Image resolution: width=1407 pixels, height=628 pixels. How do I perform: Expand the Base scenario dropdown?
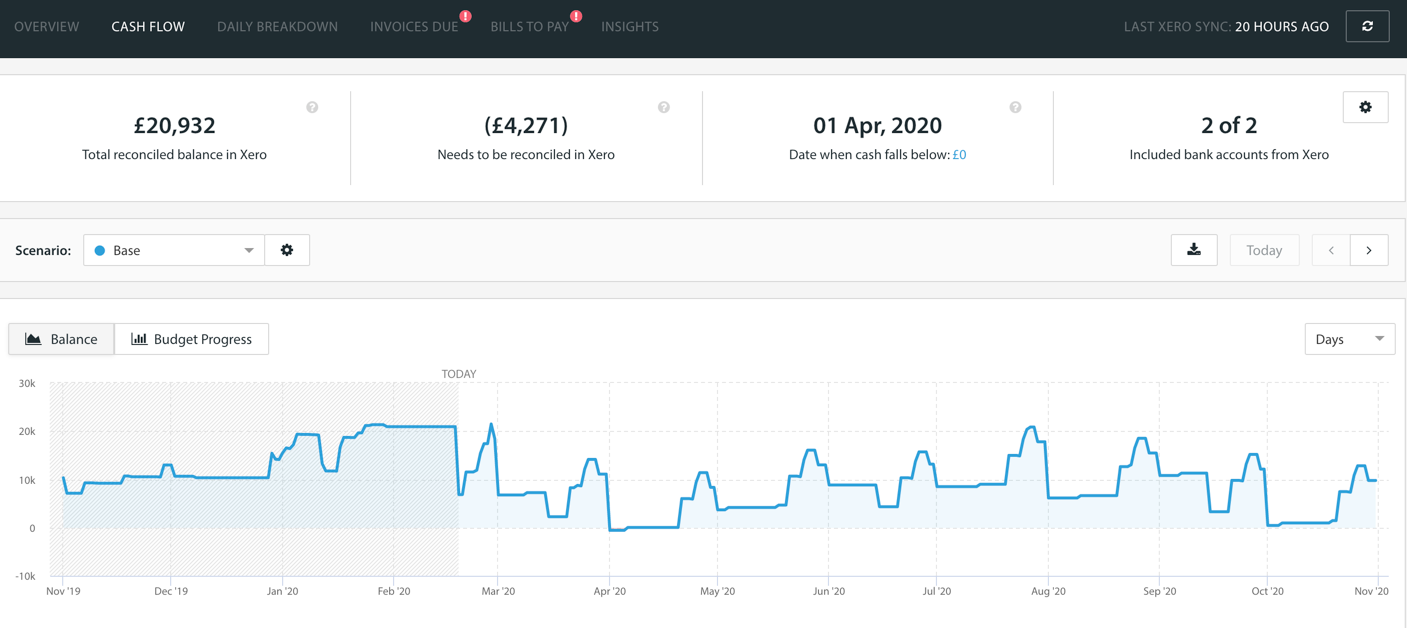174,250
